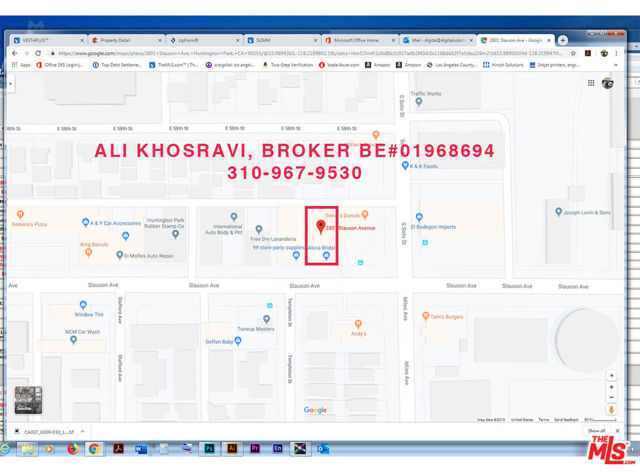The width and height of the screenshot is (640, 472).
Task: Switch to the Property Detail tab
Action: point(120,40)
